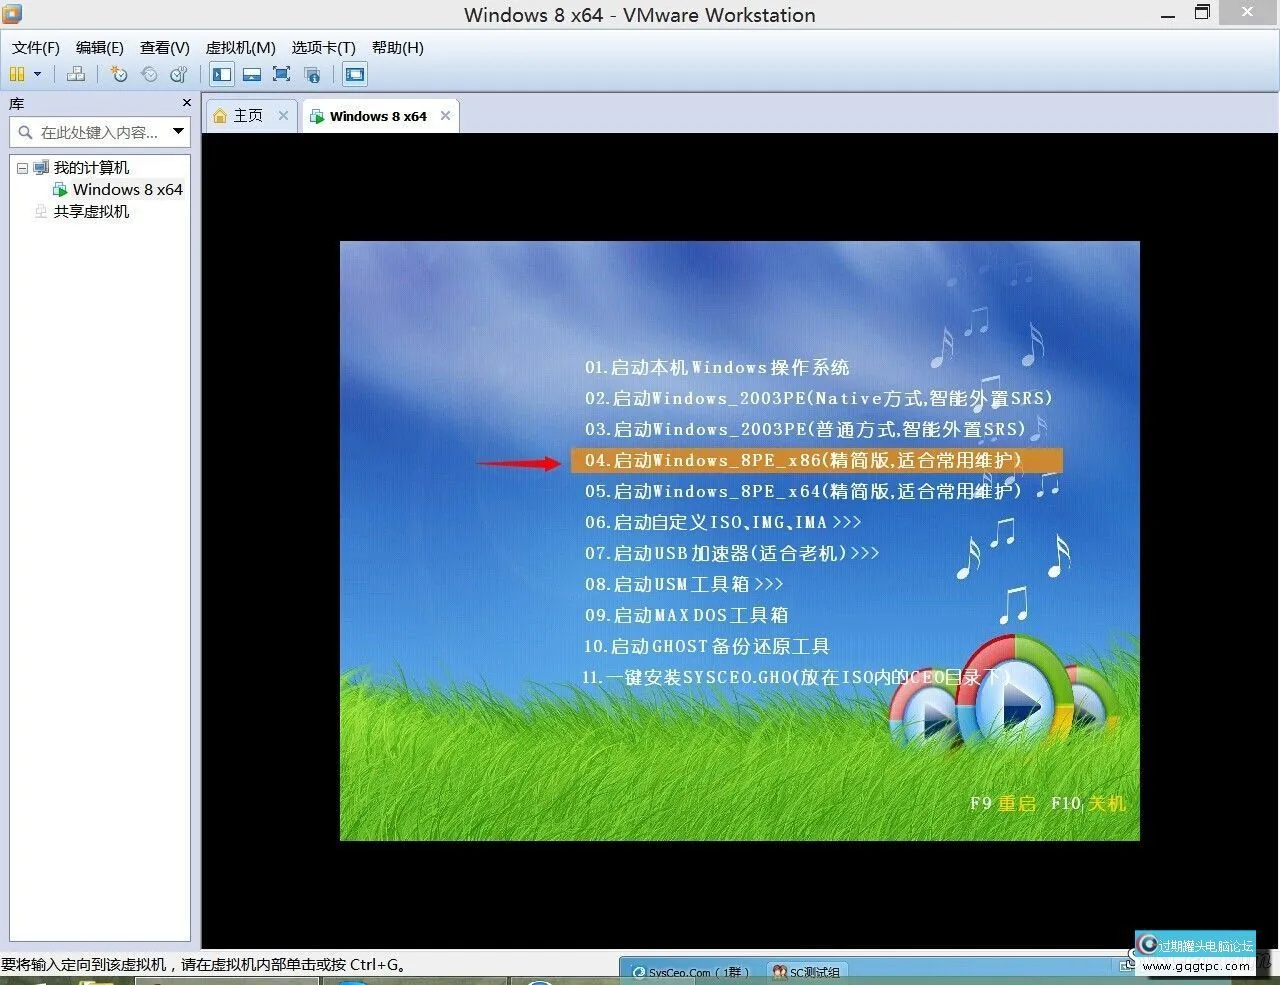Toggle the library sidebar view
This screenshot has width=1280, height=985.
click(222, 74)
